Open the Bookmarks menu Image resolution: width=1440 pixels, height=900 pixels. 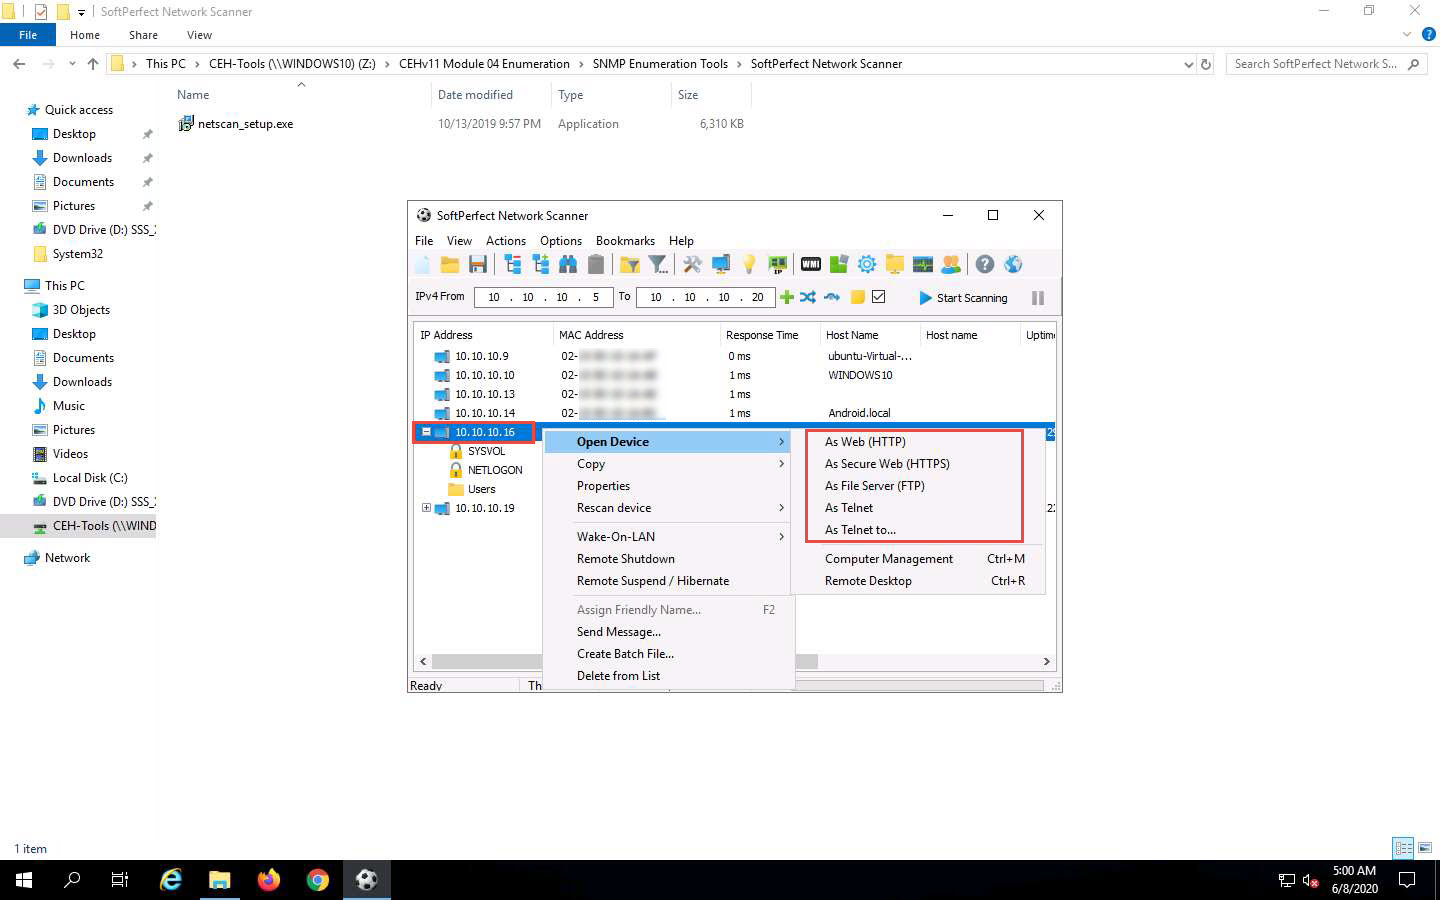point(625,241)
